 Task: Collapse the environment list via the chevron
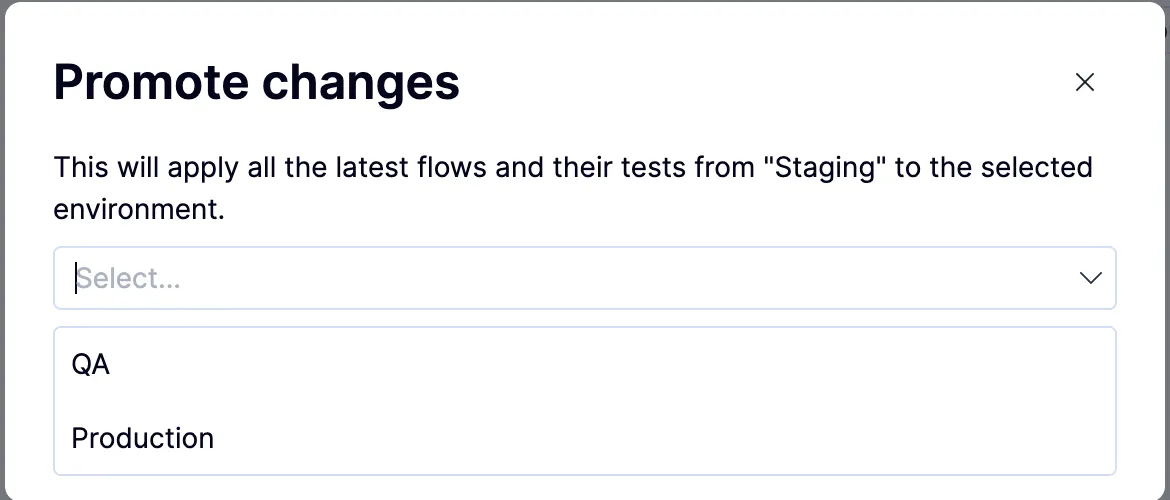pyautogui.click(x=1090, y=278)
